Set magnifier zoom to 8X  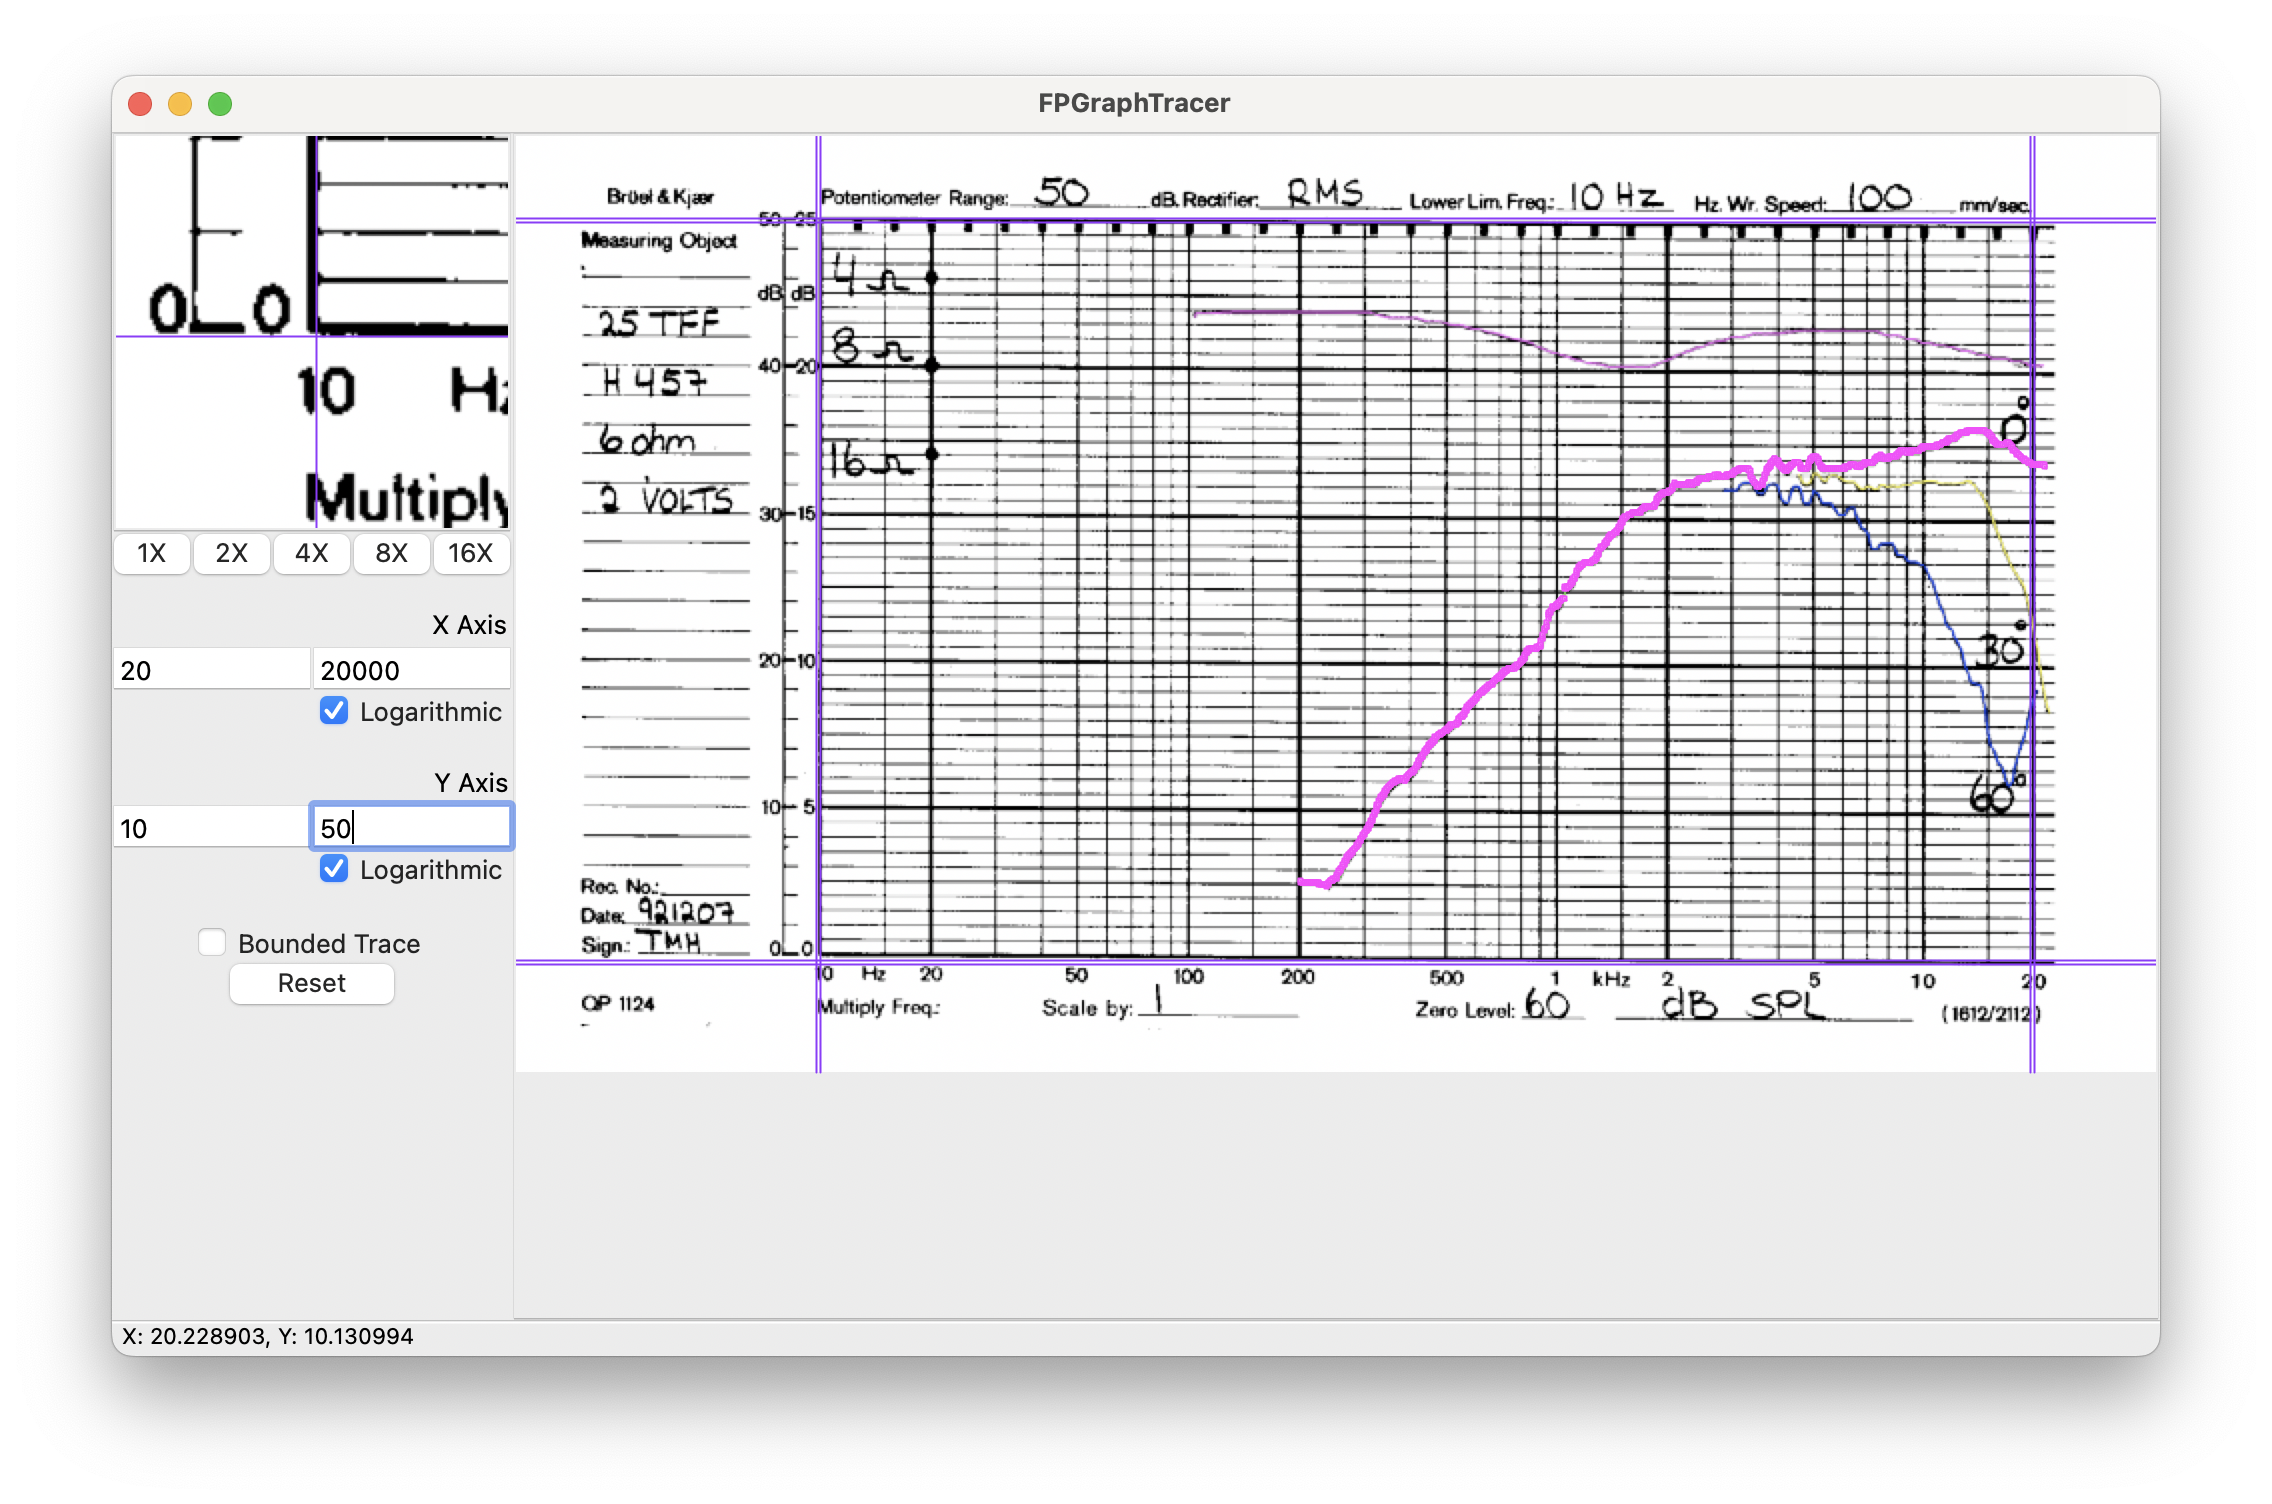[391, 553]
